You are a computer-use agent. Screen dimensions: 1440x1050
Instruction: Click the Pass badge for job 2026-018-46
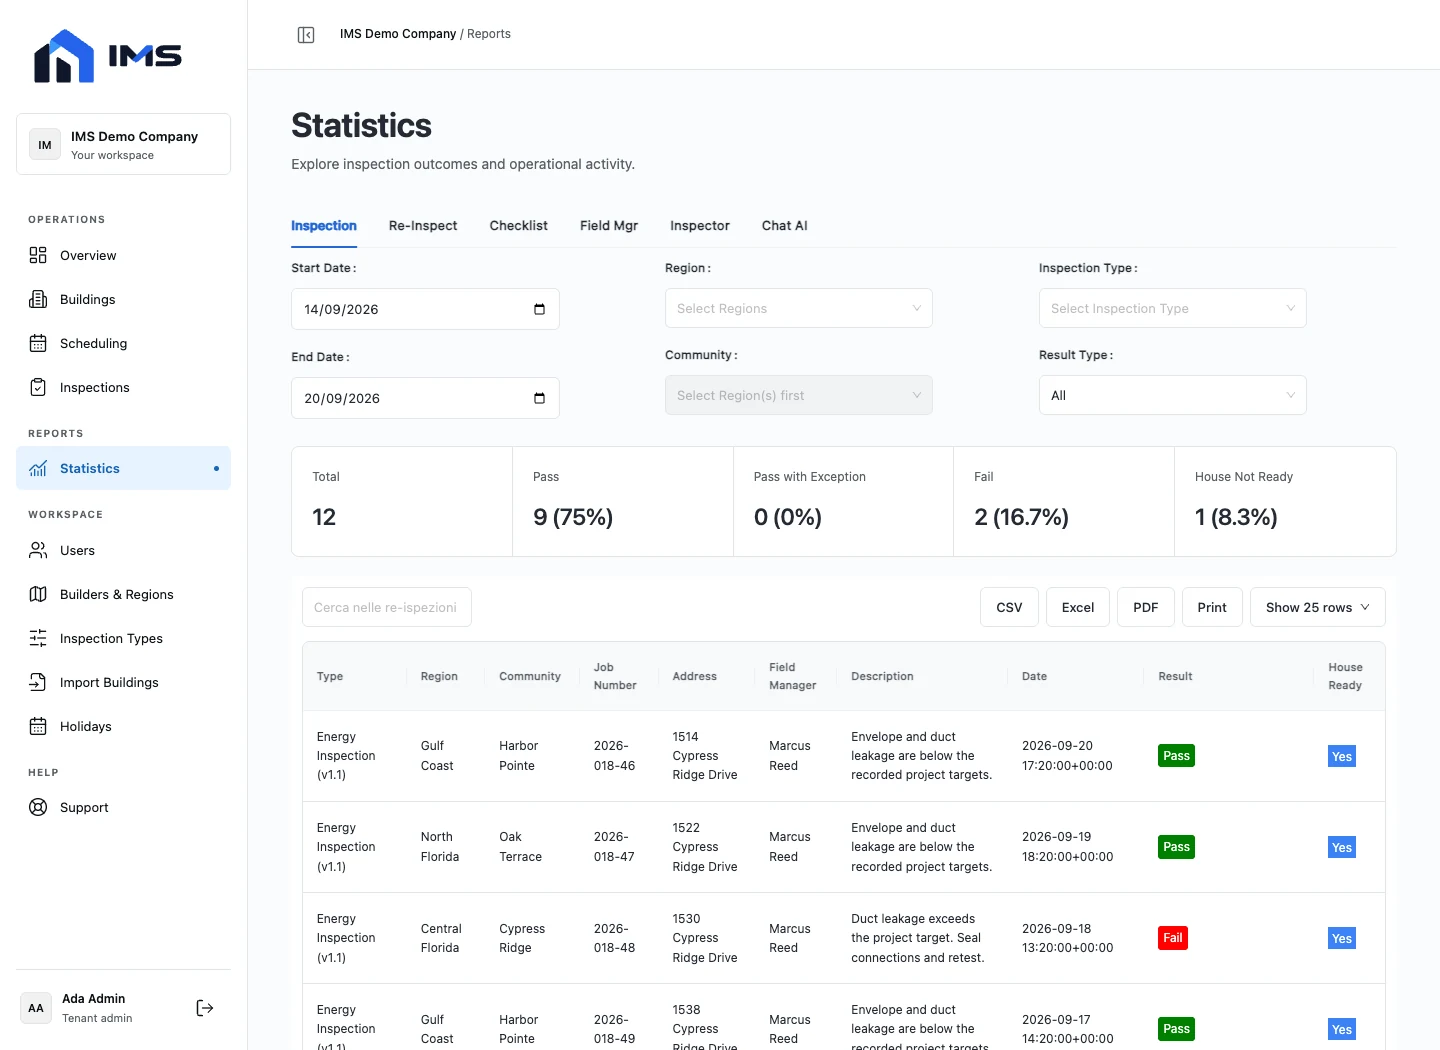click(1177, 756)
